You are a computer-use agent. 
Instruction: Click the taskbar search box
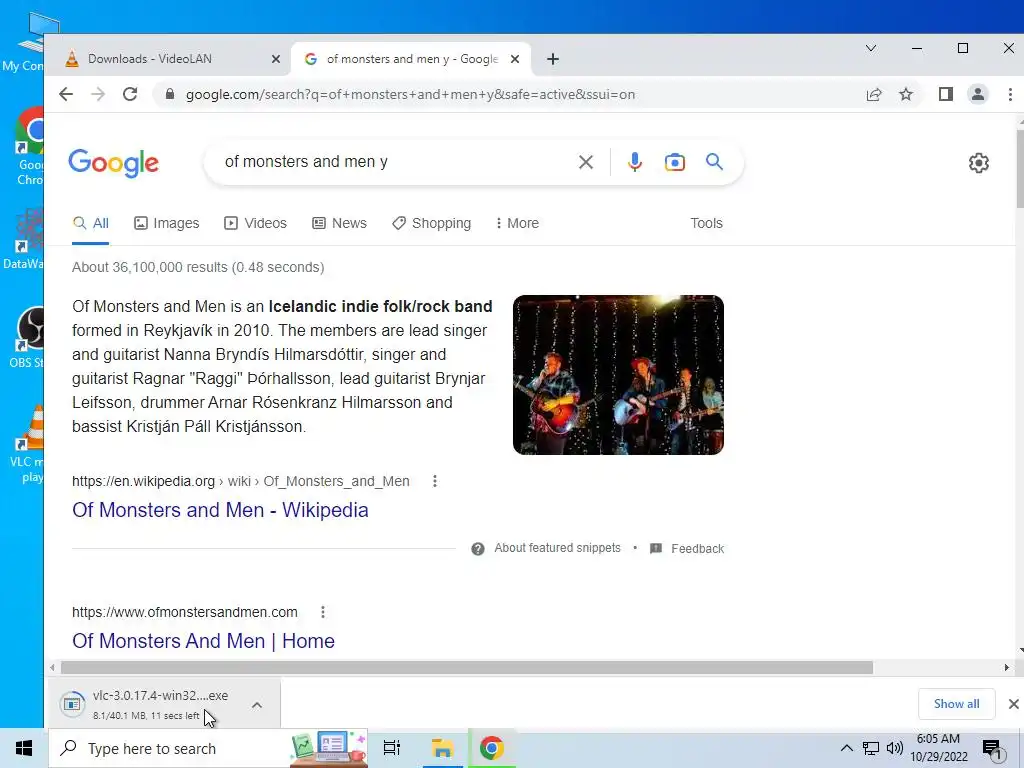[170, 748]
